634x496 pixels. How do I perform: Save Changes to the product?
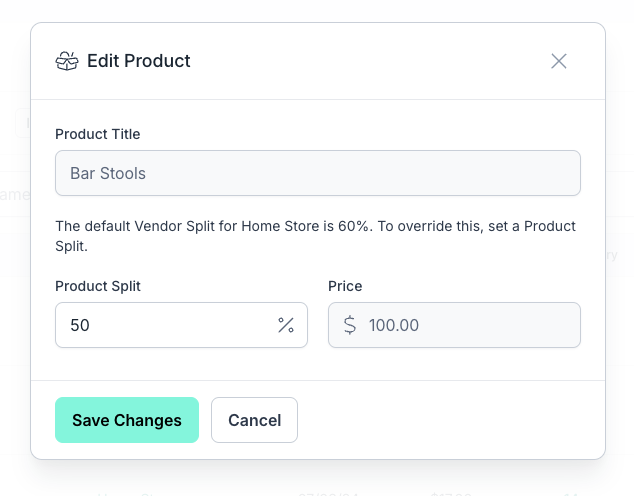click(127, 420)
